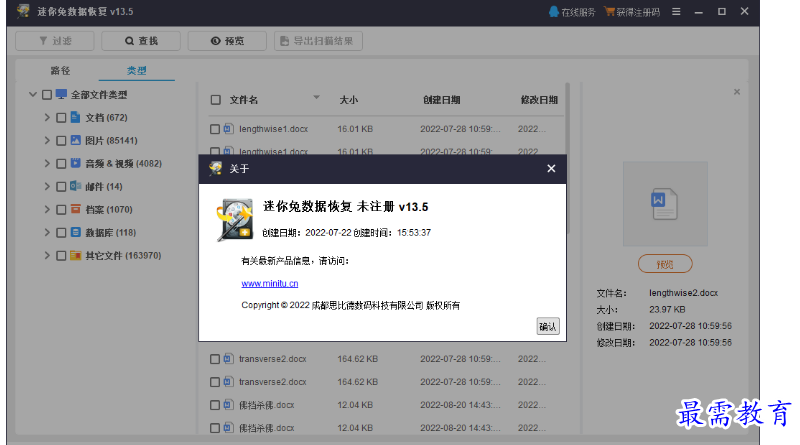Click the Mail (邮件) category icon
The image size is (800, 445).
(76, 186)
